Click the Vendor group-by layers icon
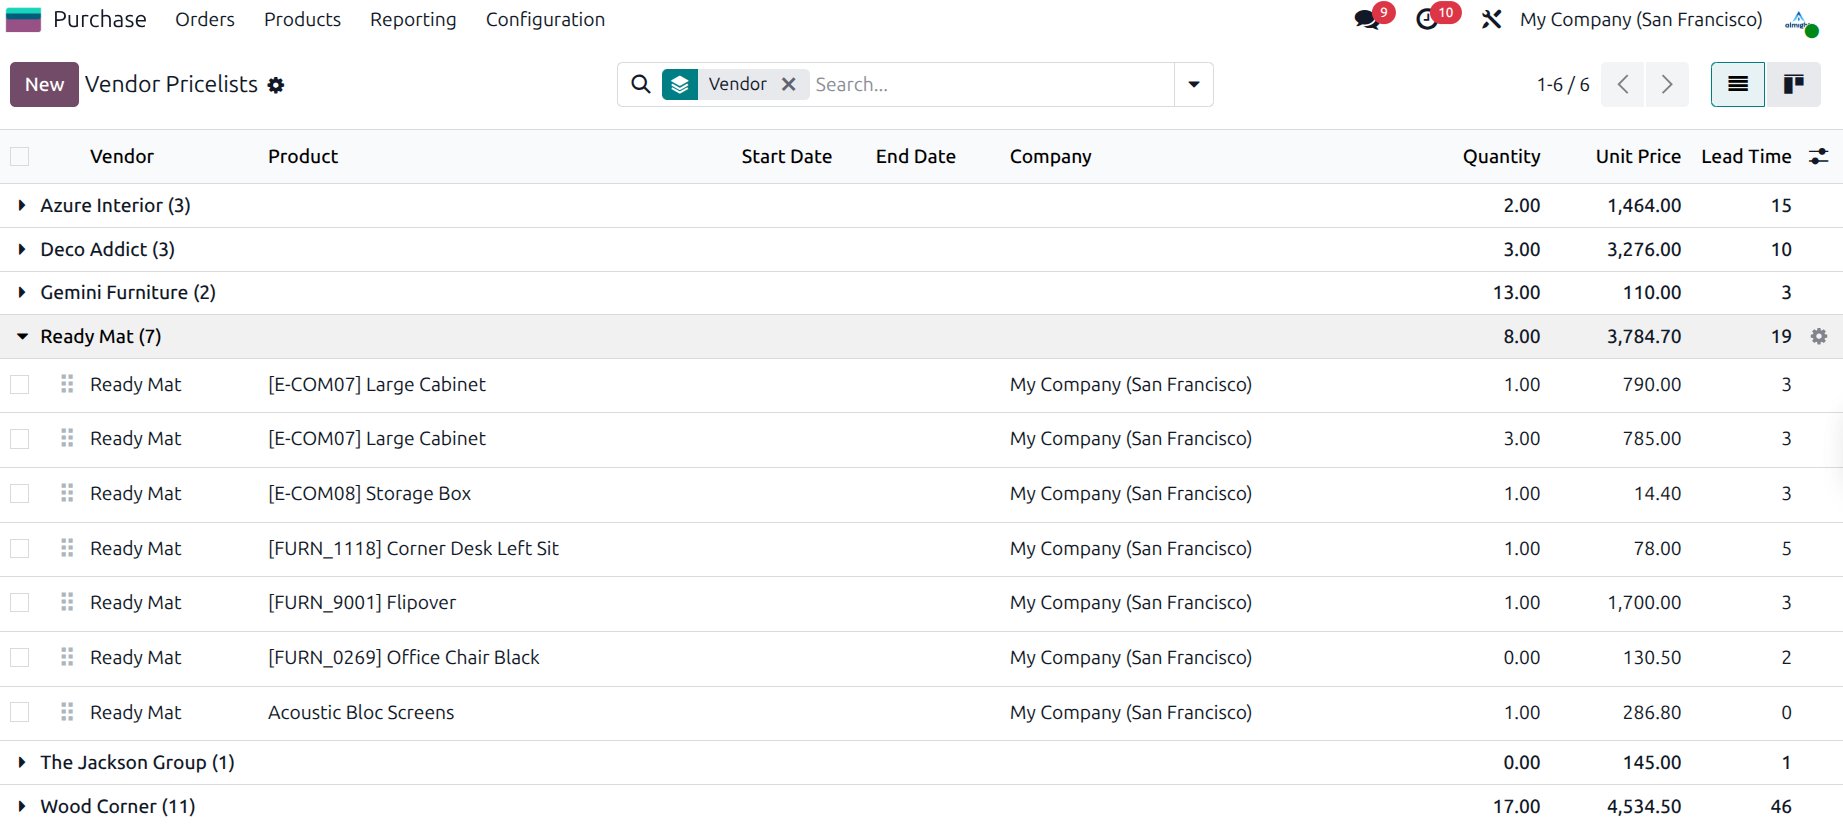 [680, 84]
